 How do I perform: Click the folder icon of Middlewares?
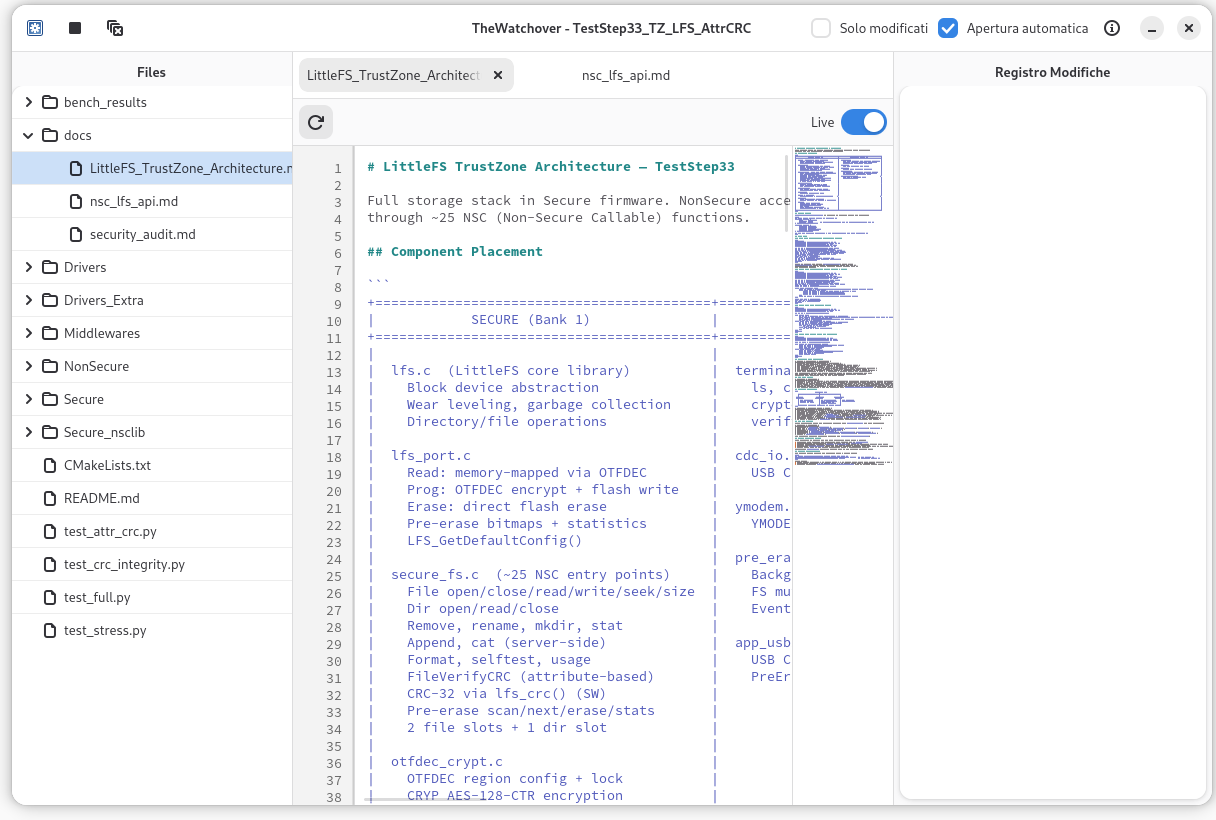[50, 333]
